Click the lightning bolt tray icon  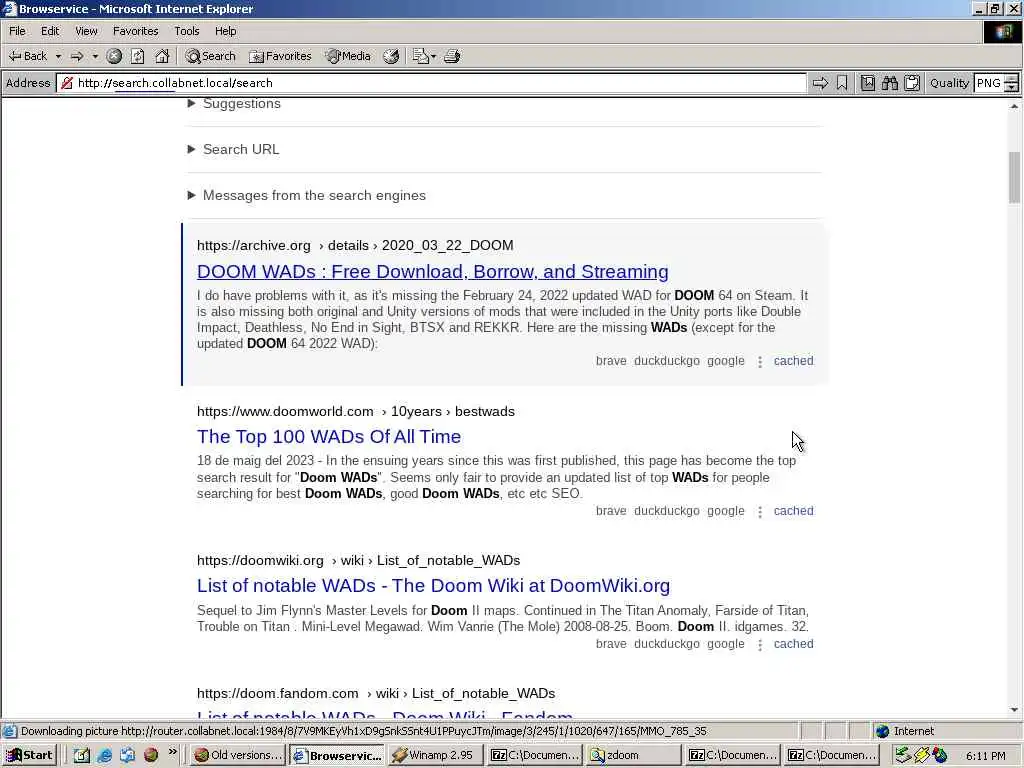click(x=921, y=755)
